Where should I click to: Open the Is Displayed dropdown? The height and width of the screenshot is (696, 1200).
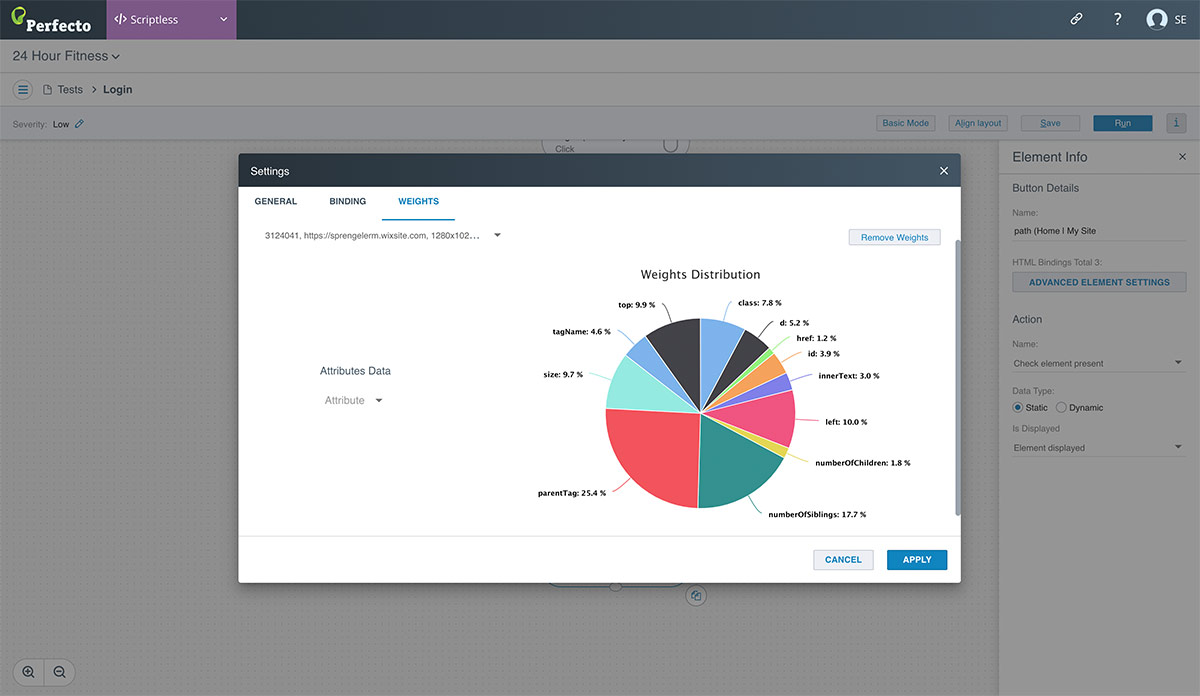pos(1099,448)
